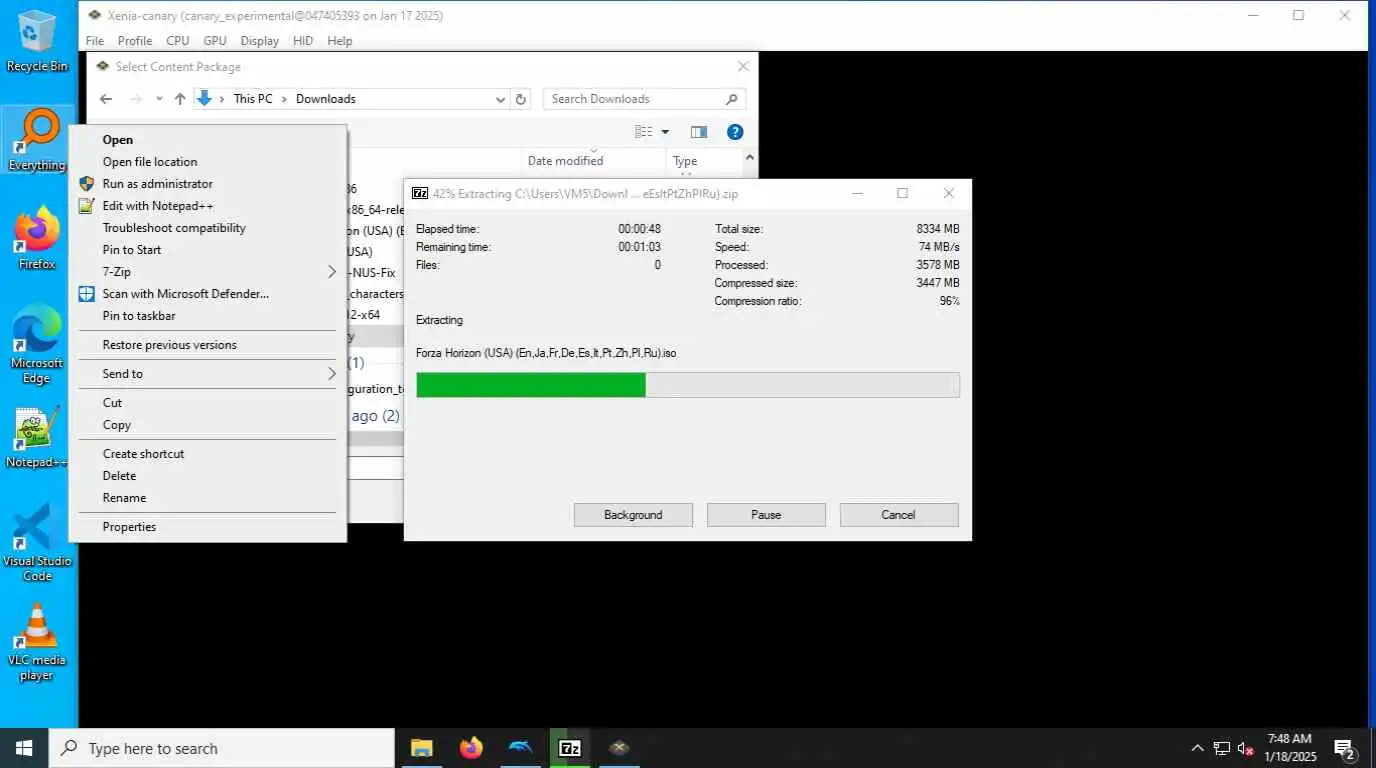Open the Xenia Display menu
The height and width of the screenshot is (768, 1376).
(260, 41)
